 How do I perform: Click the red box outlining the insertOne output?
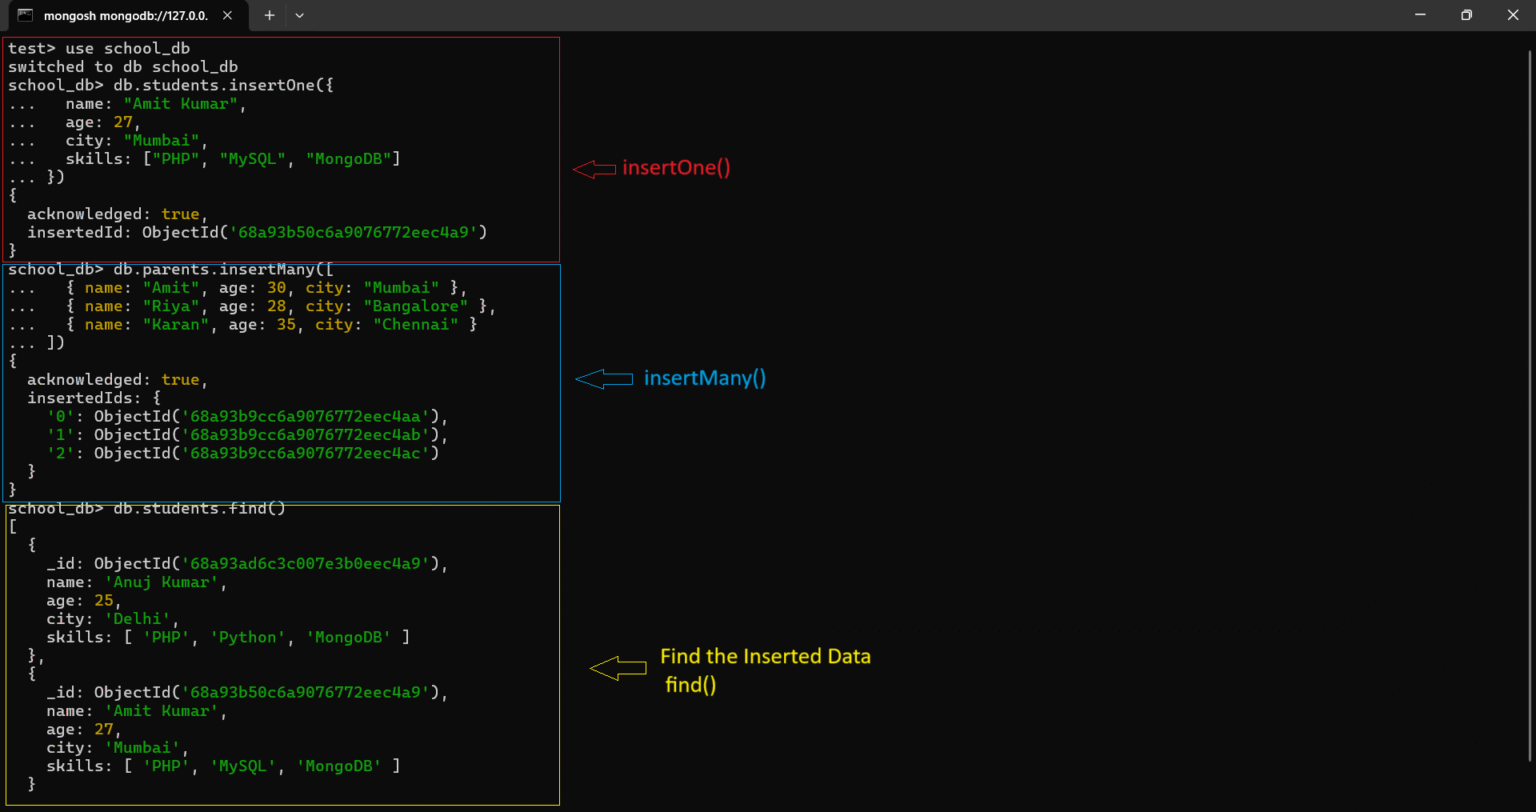tap(559, 150)
